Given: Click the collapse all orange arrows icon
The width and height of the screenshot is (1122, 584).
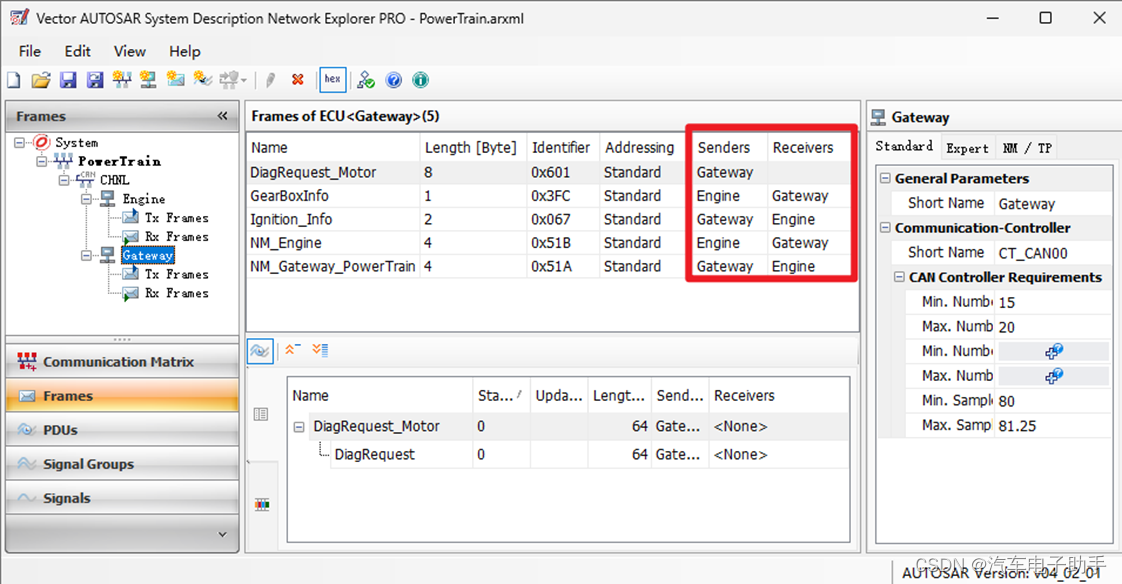Looking at the screenshot, I should [293, 350].
